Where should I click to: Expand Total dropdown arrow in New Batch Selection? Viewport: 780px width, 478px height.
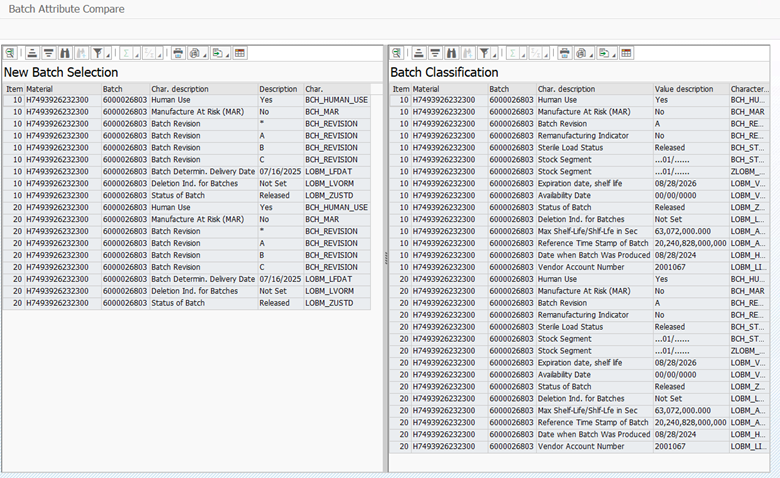point(137,53)
